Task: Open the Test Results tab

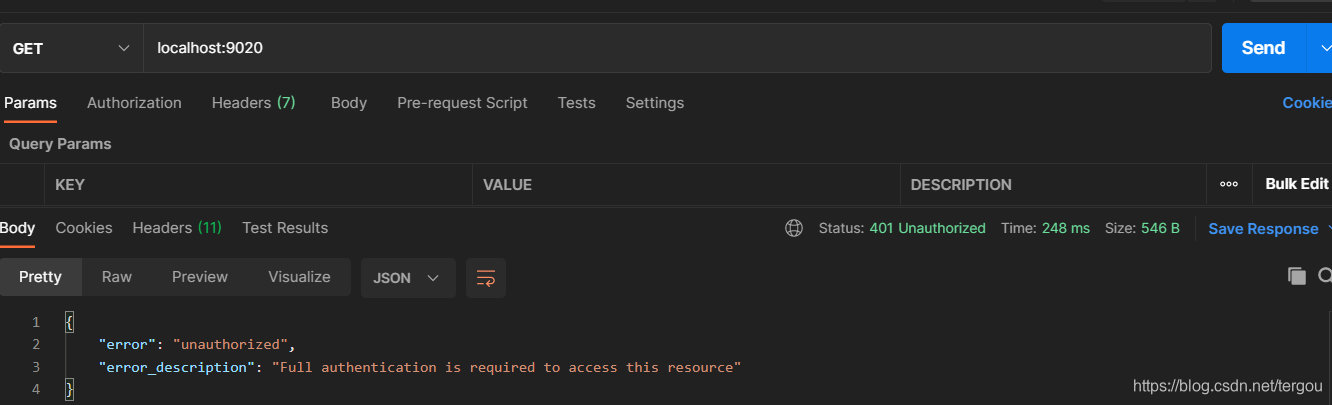Action: coord(285,228)
